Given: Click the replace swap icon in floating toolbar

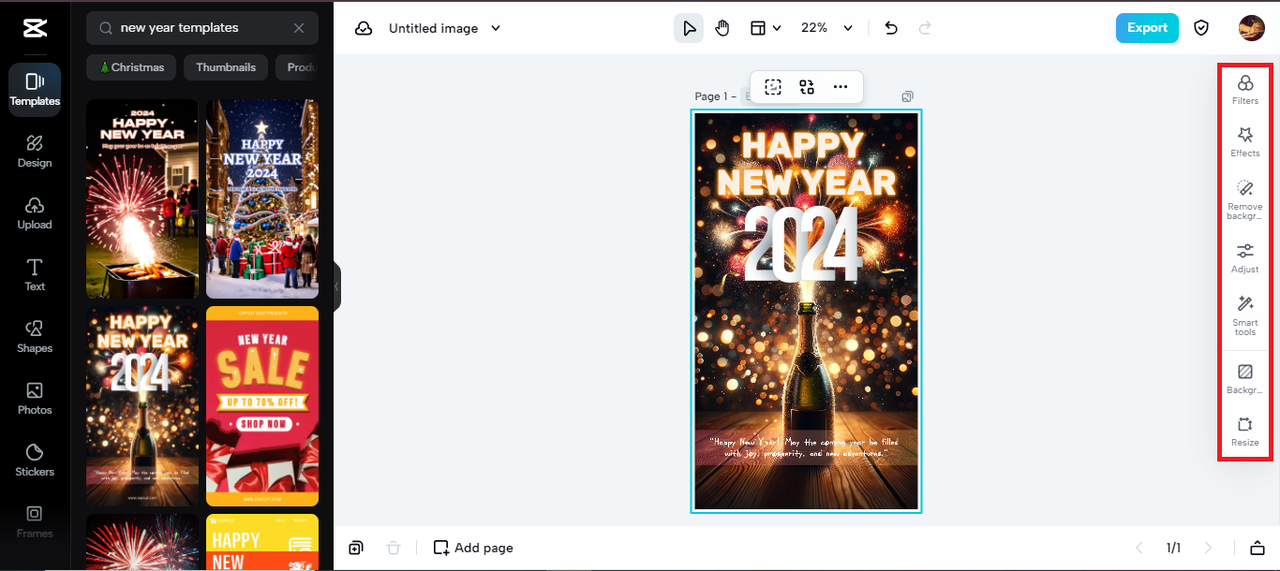Looking at the screenshot, I should tap(807, 87).
